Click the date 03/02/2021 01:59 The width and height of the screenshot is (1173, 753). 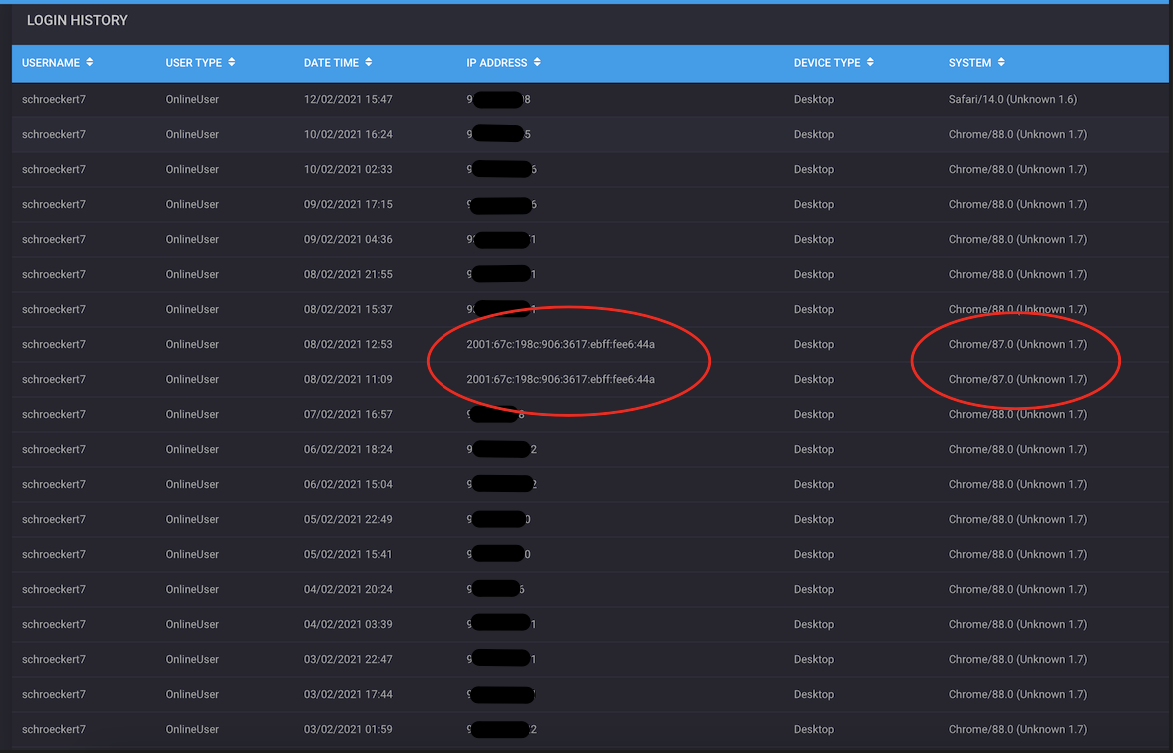348,729
